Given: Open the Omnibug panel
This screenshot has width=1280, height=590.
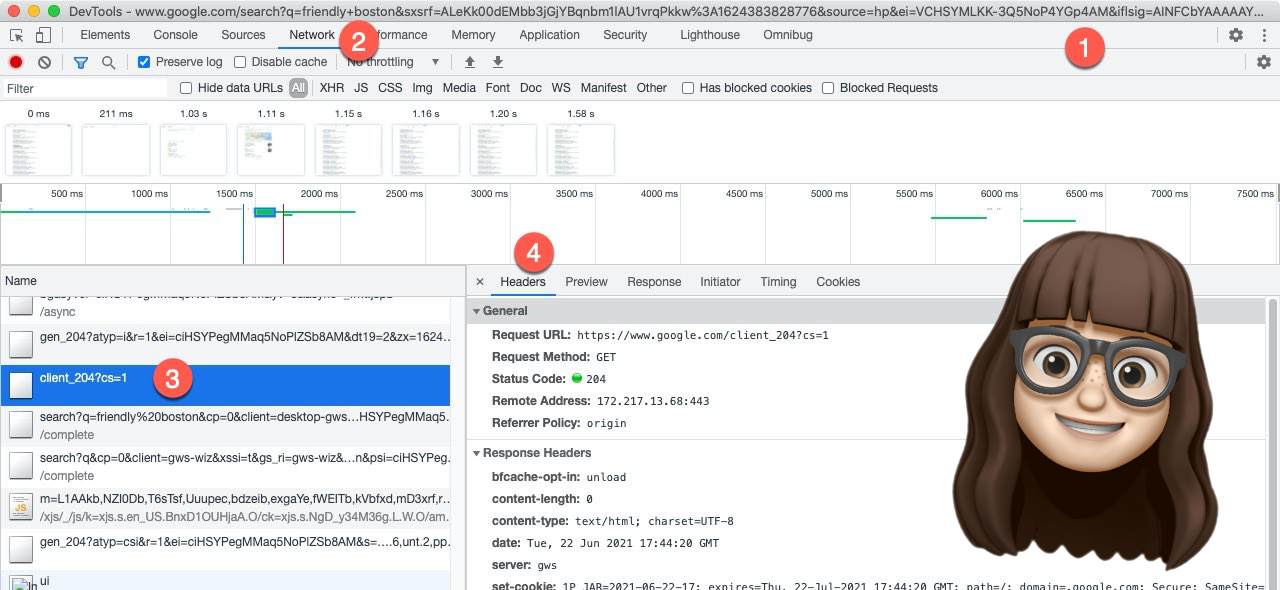Looking at the screenshot, I should click(x=787, y=35).
